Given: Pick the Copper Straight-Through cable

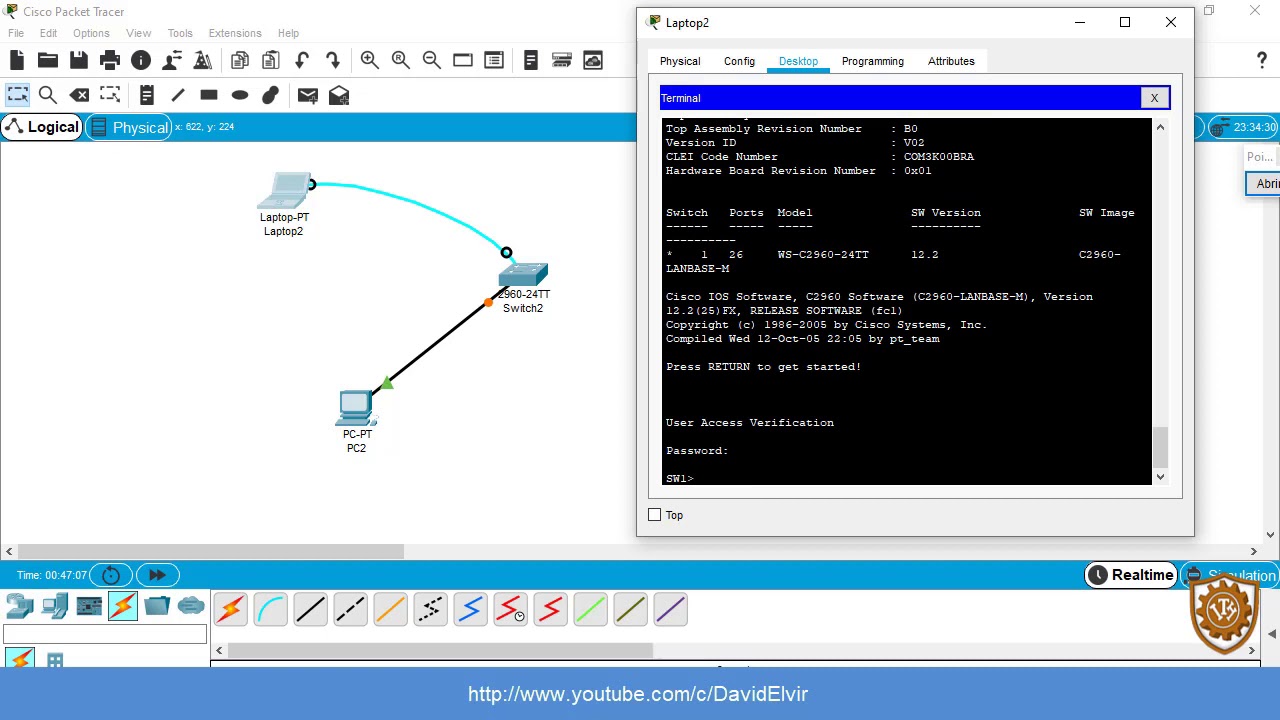Looking at the screenshot, I should (x=311, y=609).
